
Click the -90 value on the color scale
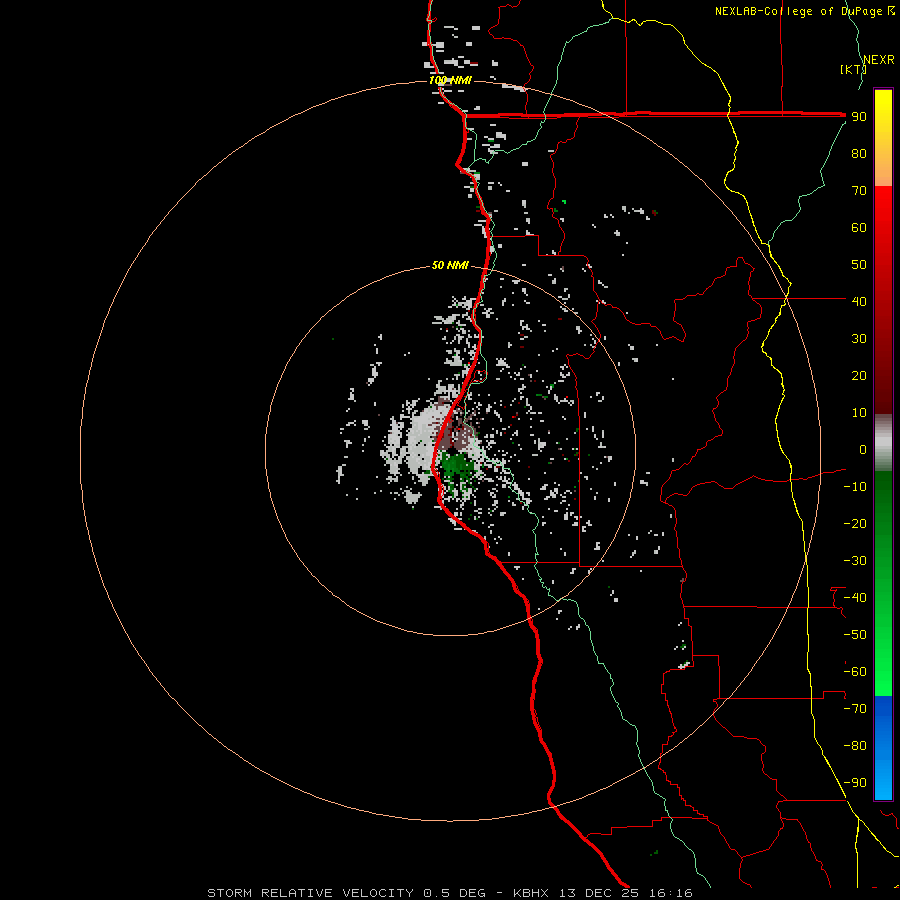(x=855, y=783)
